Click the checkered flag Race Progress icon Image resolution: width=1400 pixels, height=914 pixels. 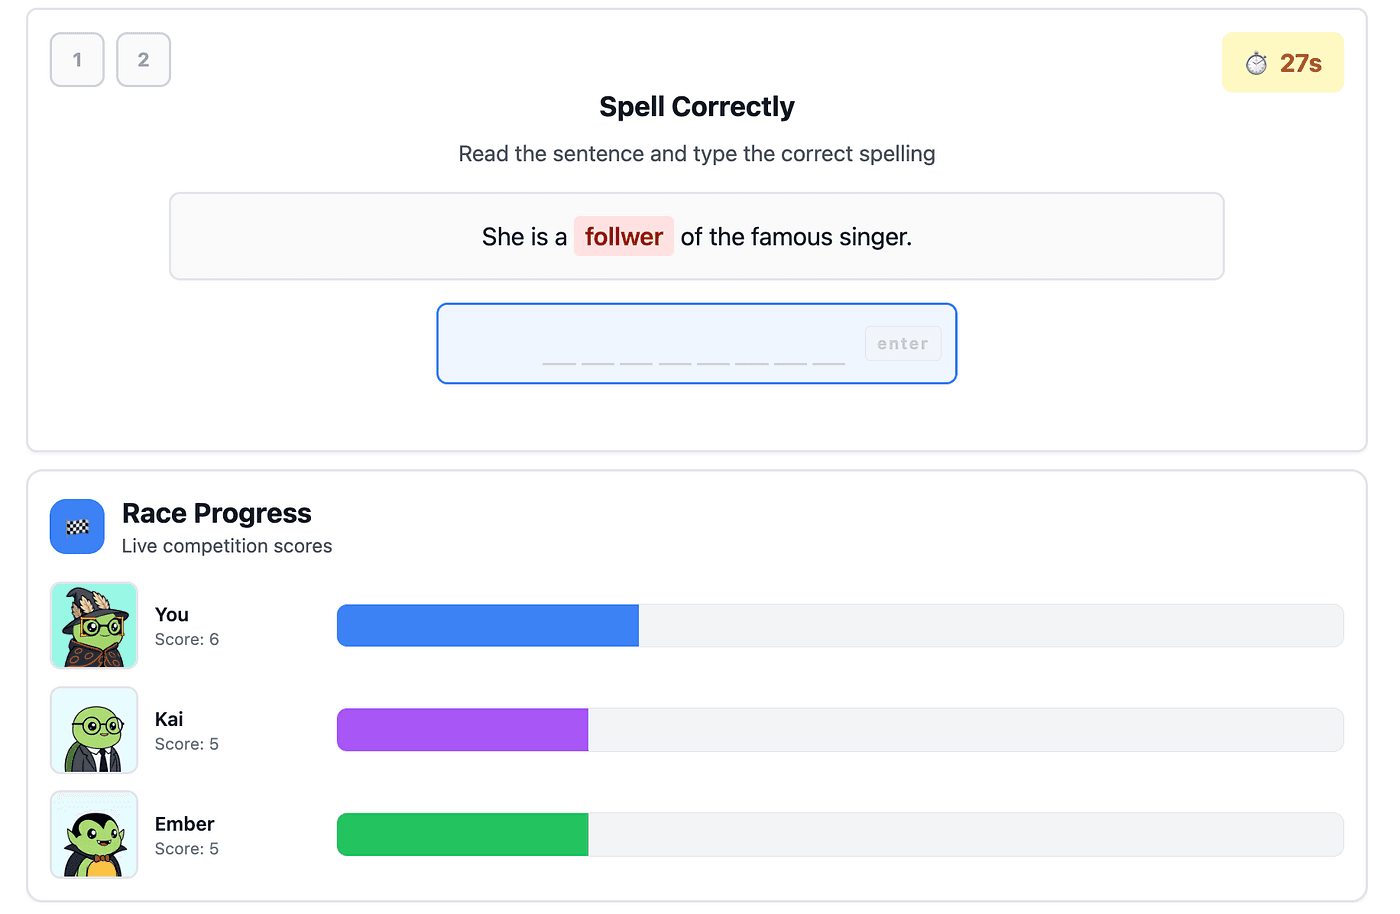[x=77, y=527]
